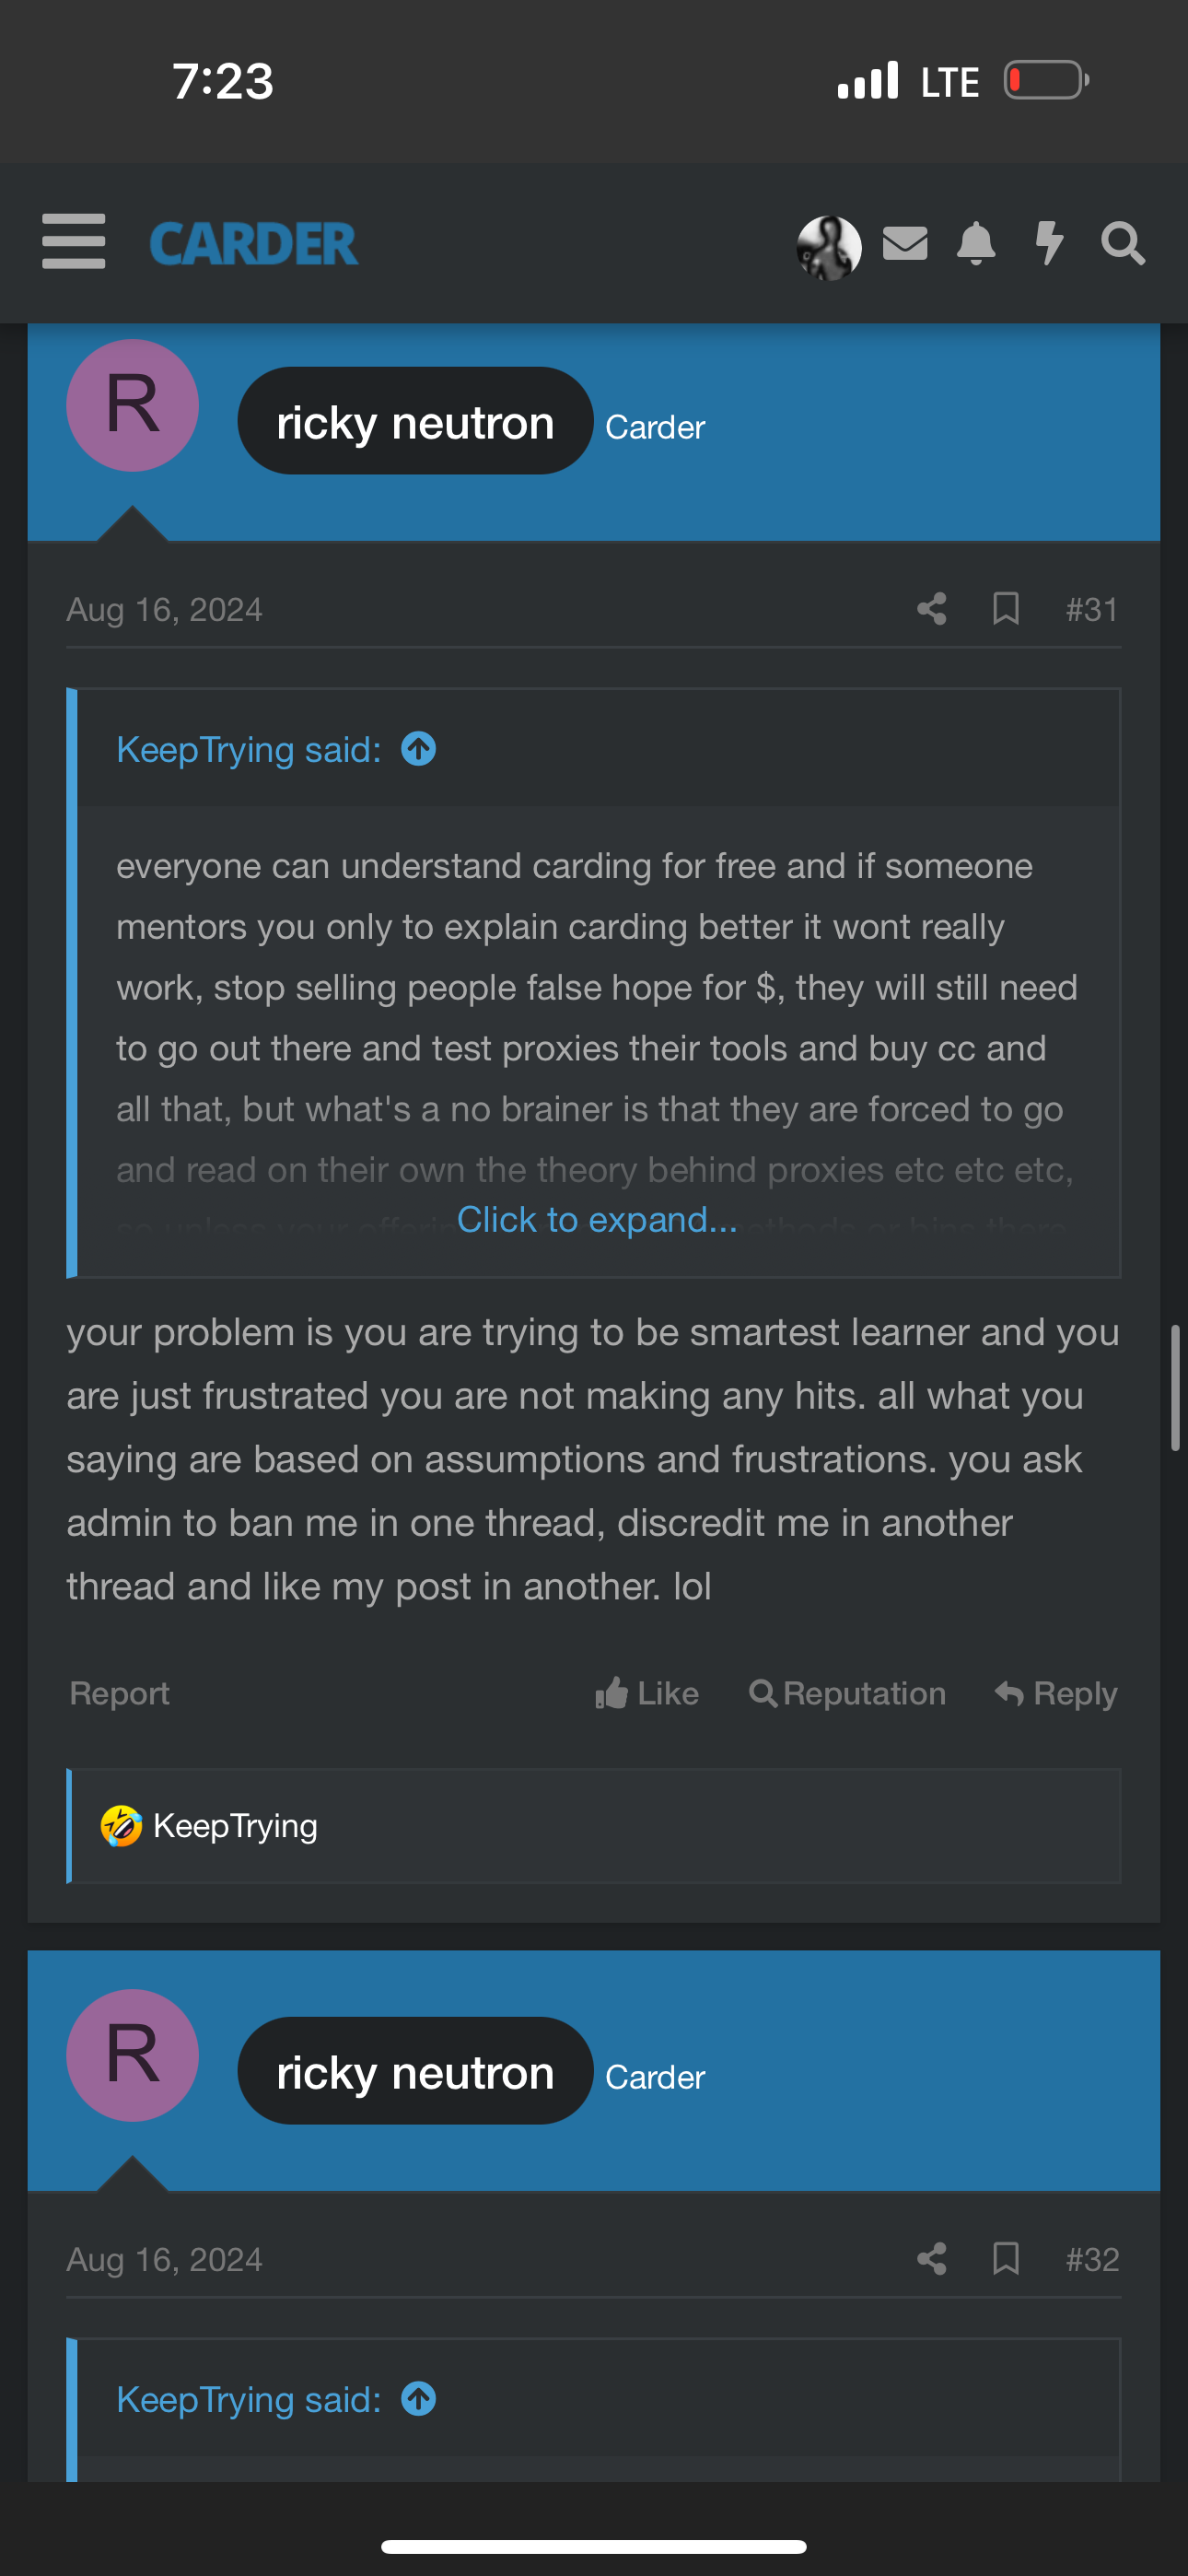Screen dimensions: 1188x2576
Task: Check the notifications bell icon
Action: [x=976, y=243]
